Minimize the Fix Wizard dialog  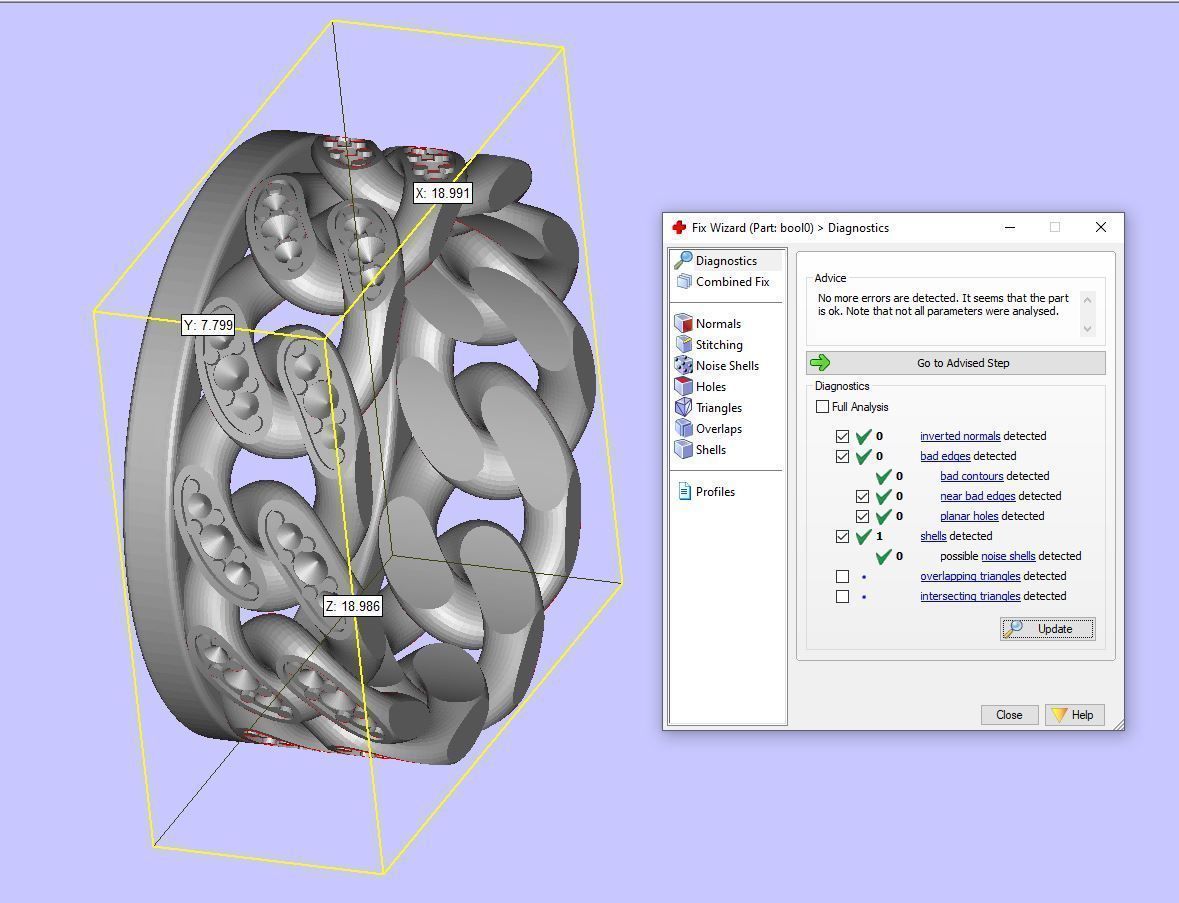click(x=1010, y=227)
